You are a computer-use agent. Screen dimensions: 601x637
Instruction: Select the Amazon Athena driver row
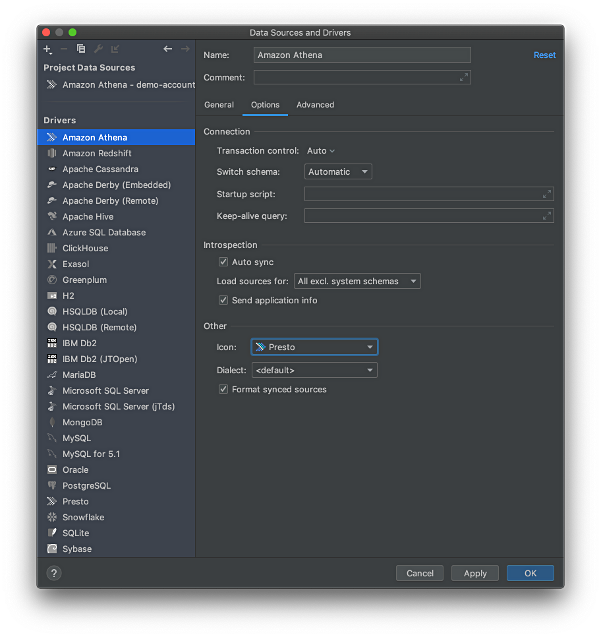tap(116, 137)
